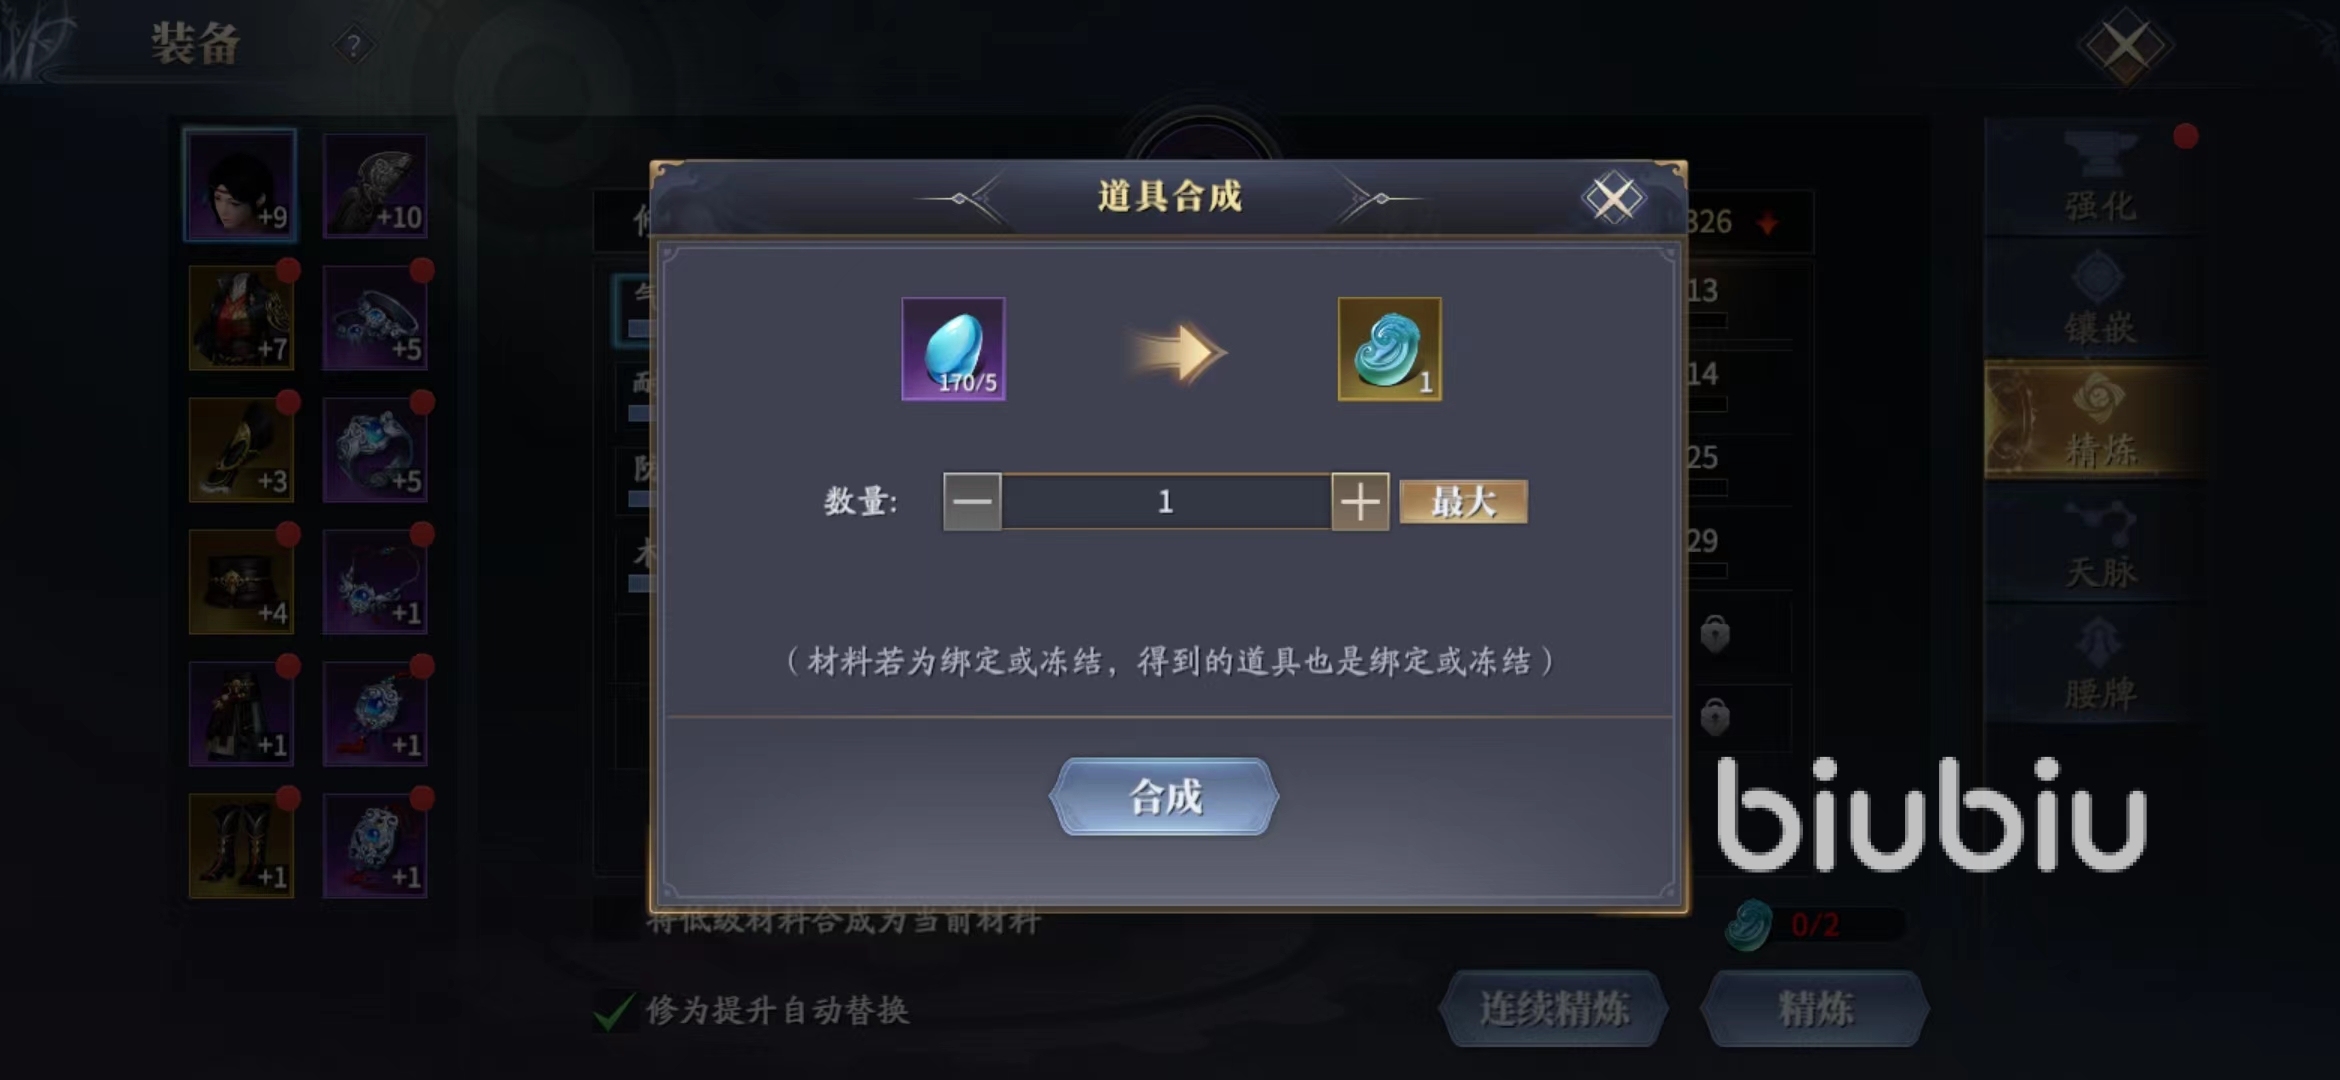This screenshot has width=2340, height=1080.
Task: Click the blue gem material icon
Action: click(953, 349)
